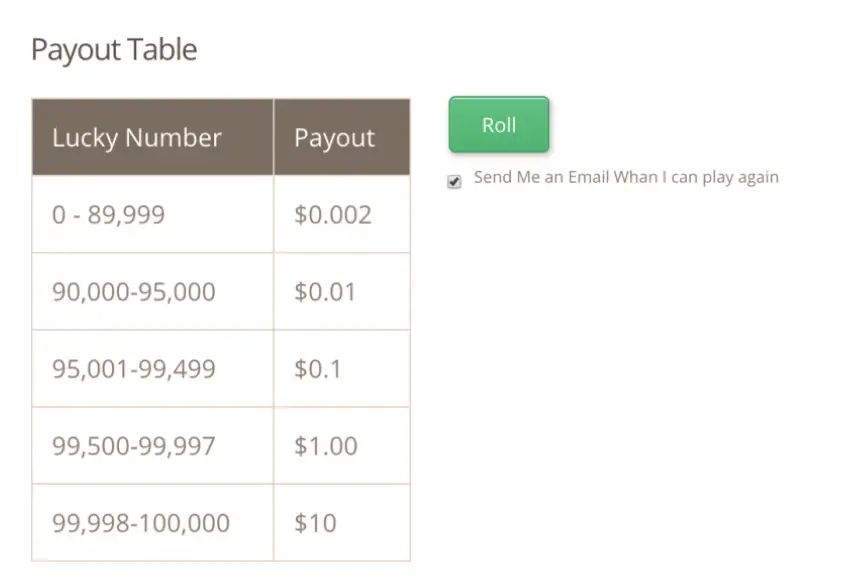
Task: Click the 0 - 89,999 range cell
Action: (153, 214)
